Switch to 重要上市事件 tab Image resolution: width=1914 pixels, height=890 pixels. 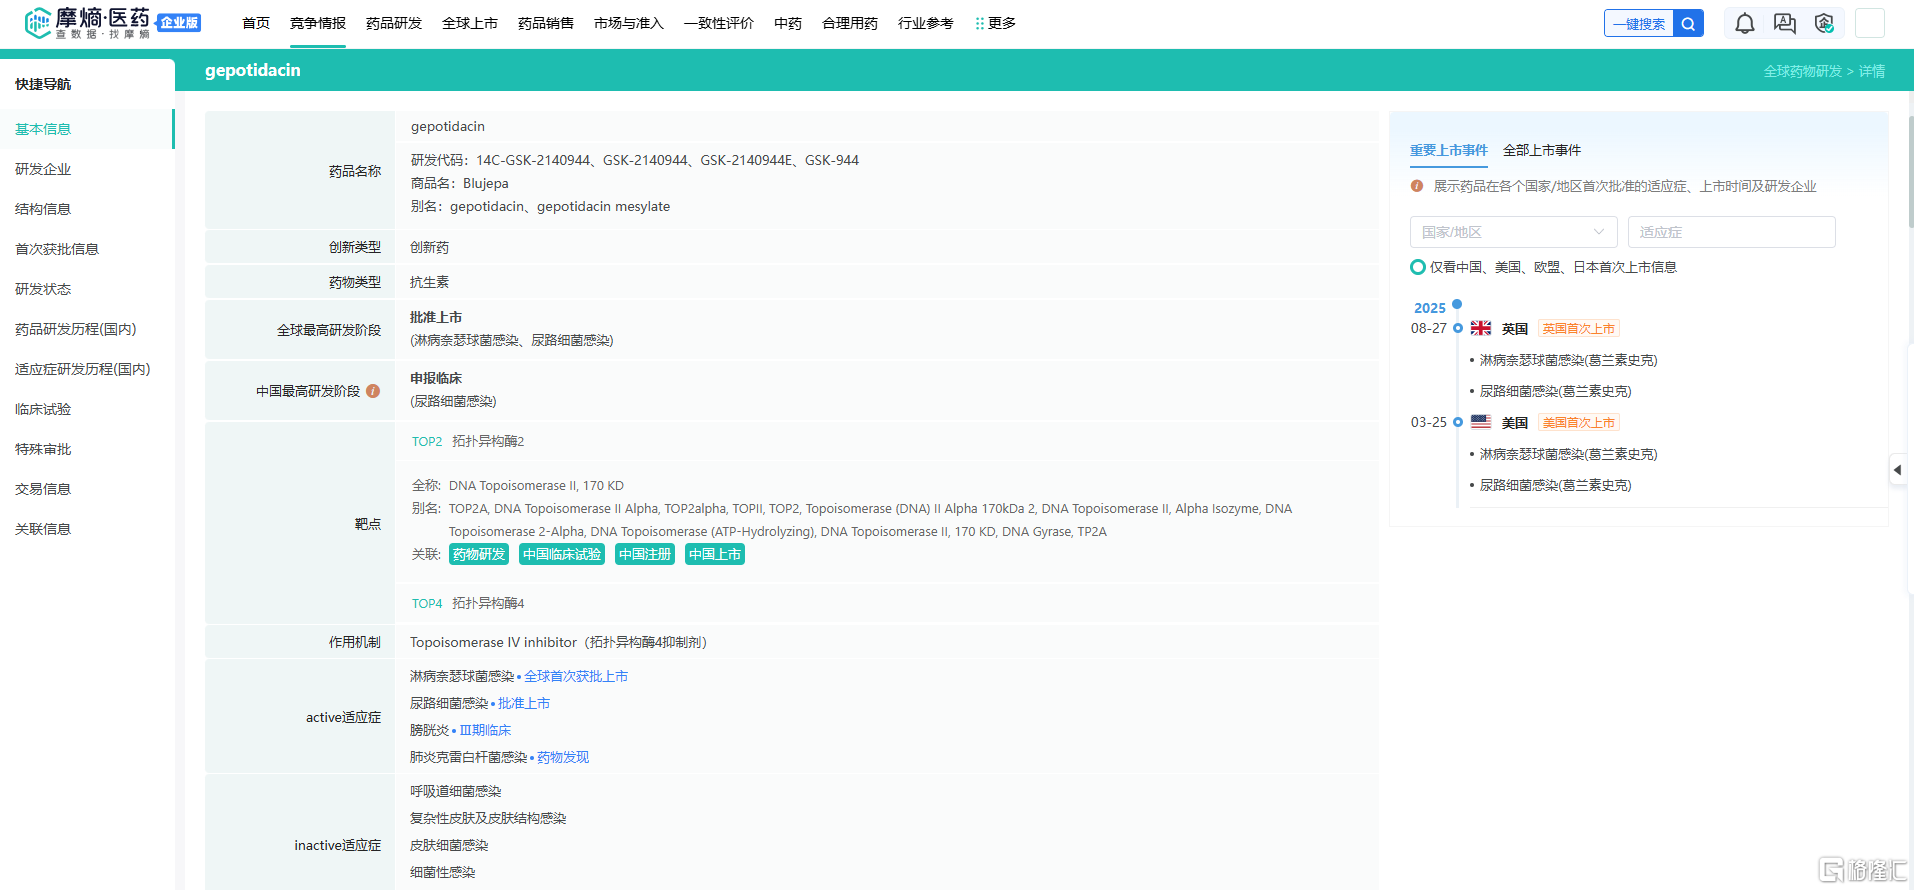1449,150
